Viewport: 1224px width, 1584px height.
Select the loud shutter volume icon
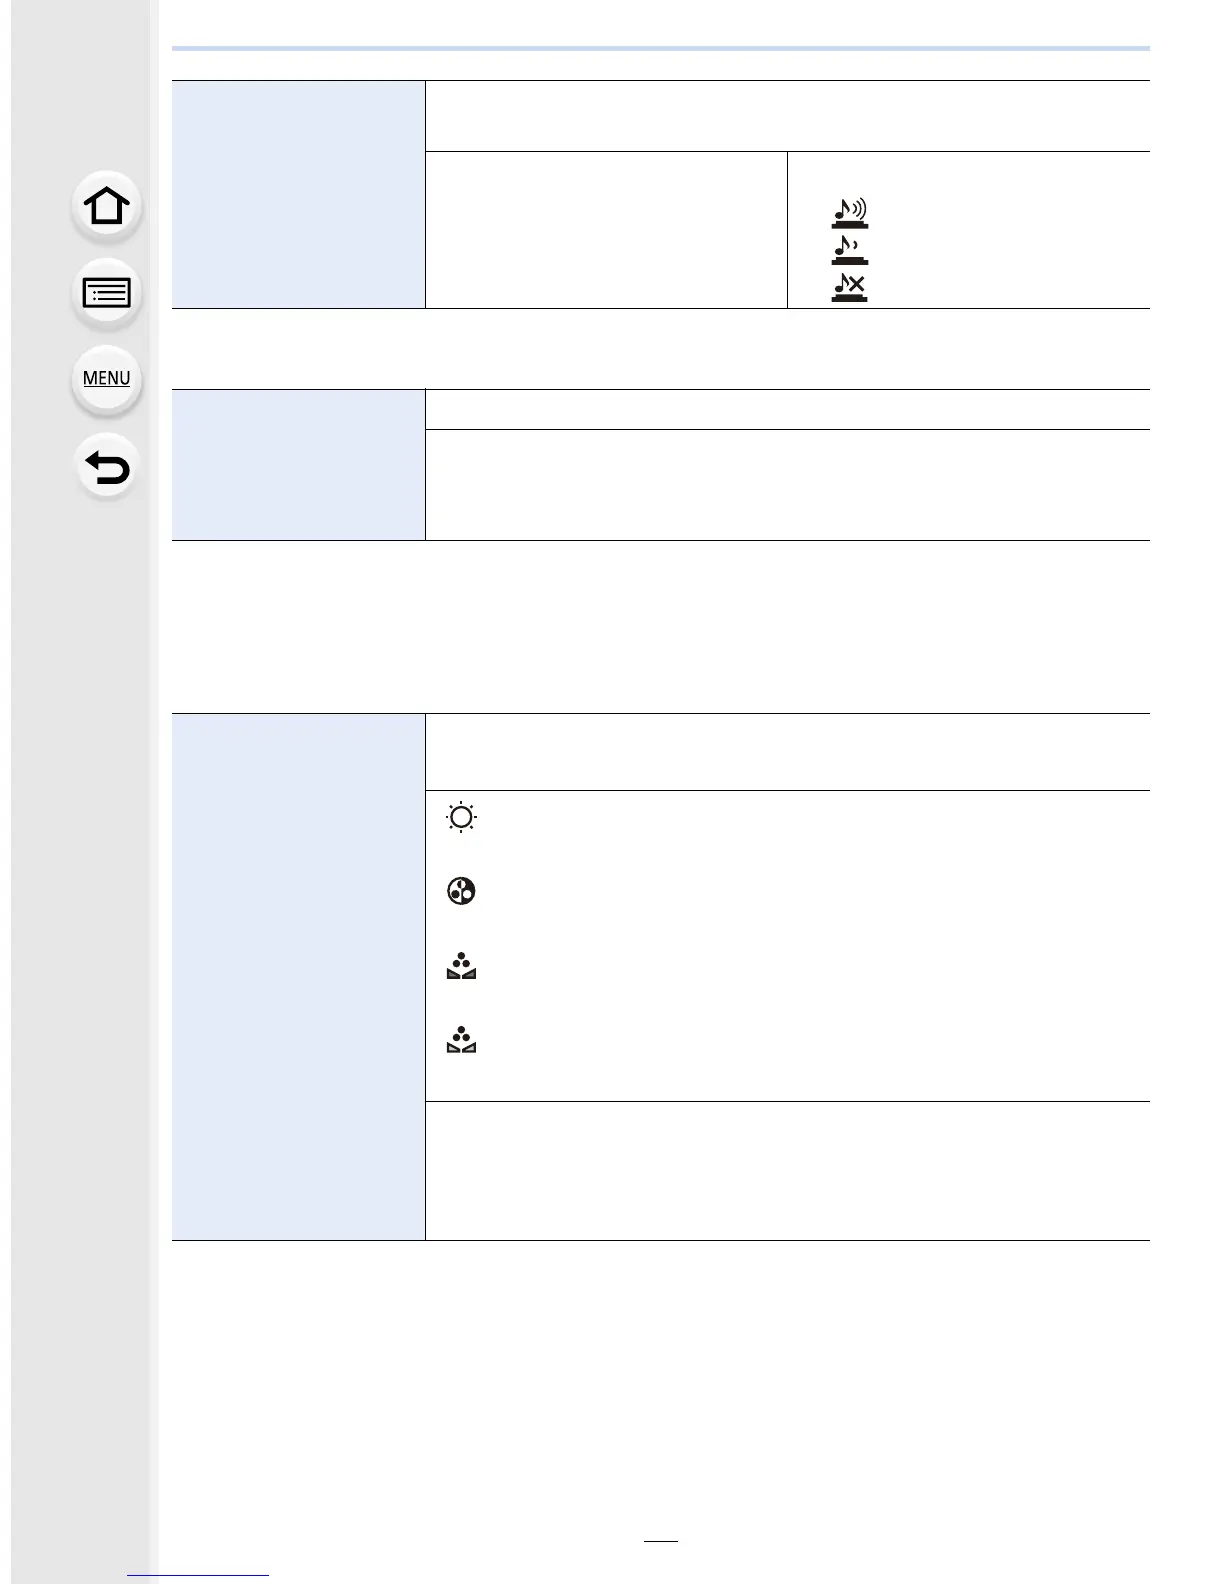point(849,213)
